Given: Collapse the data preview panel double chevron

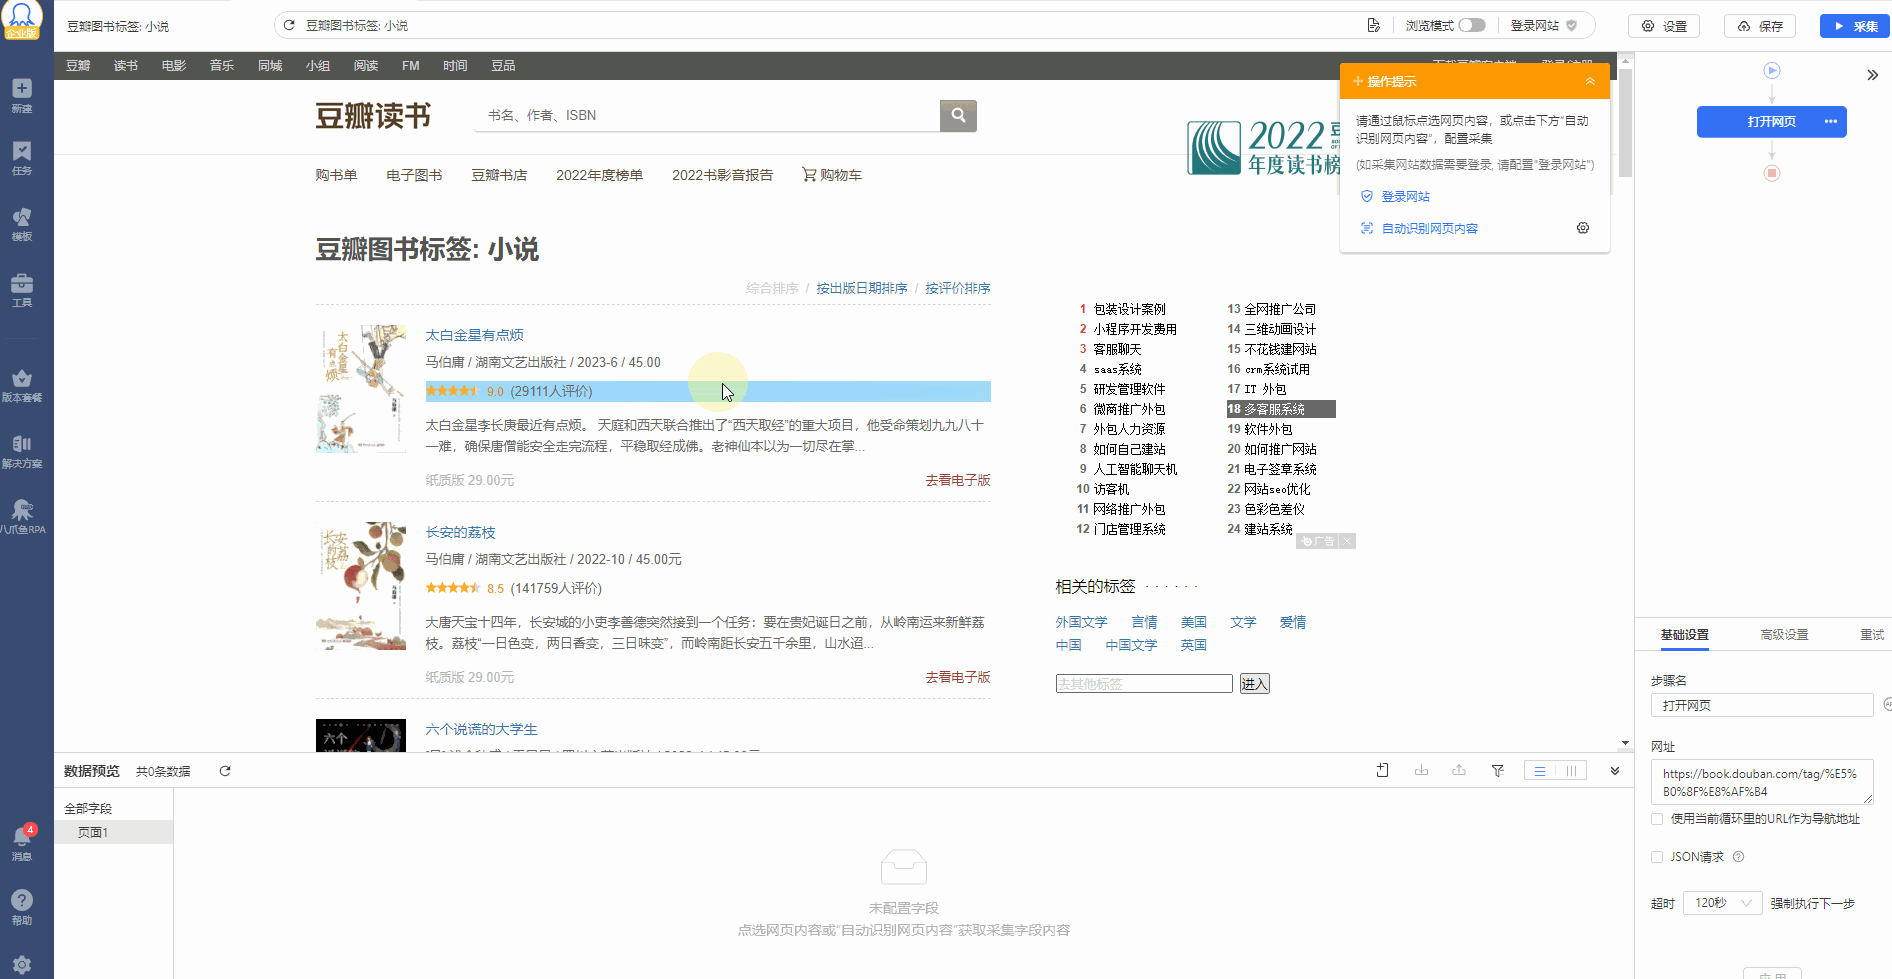Looking at the screenshot, I should point(1615,771).
